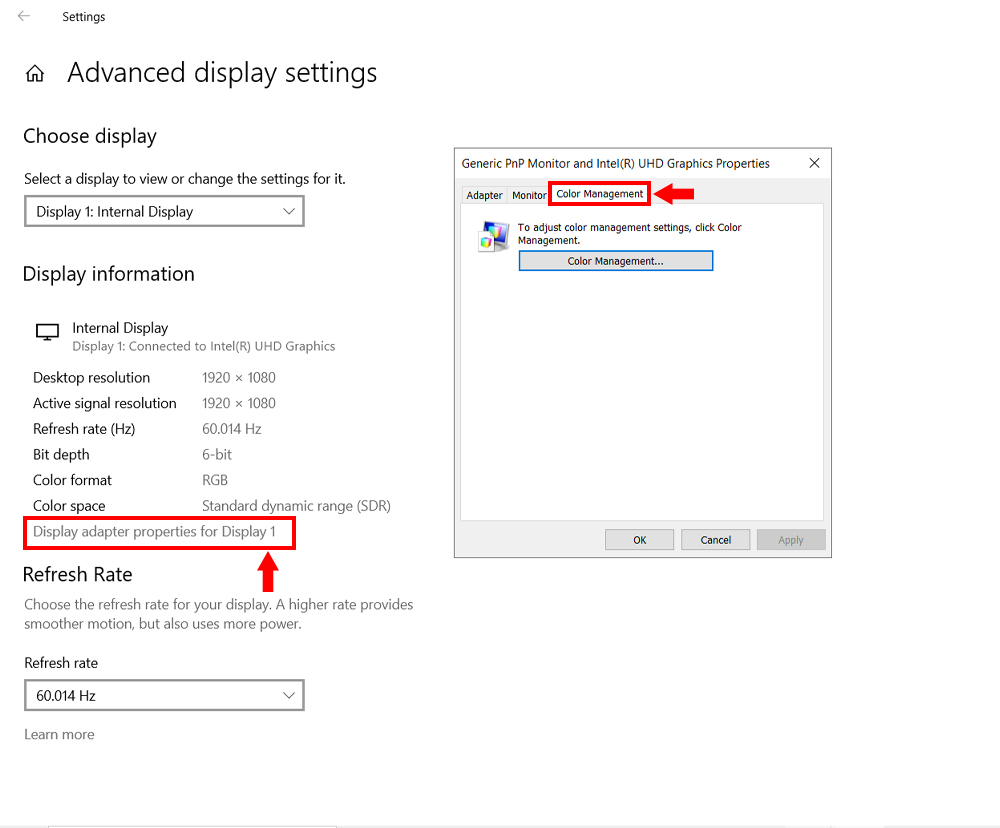Image resolution: width=1000 pixels, height=828 pixels.
Task: Switch to the Adapter tab
Action: point(485,195)
